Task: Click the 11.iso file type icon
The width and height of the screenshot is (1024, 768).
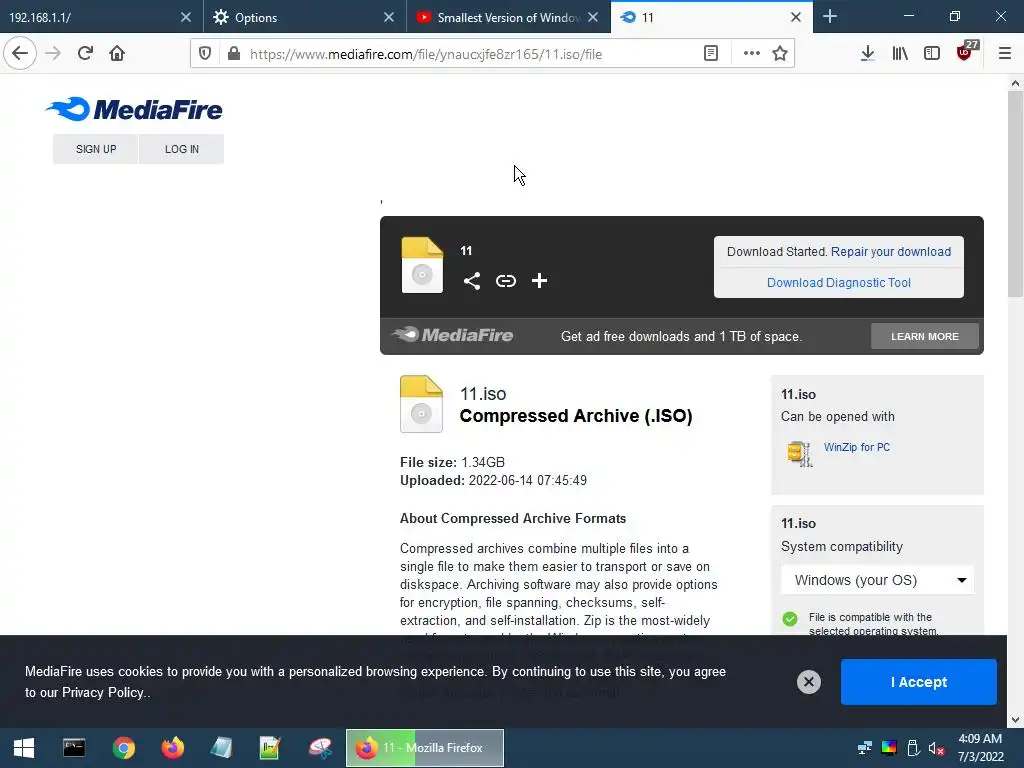Action: click(x=421, y=404)
